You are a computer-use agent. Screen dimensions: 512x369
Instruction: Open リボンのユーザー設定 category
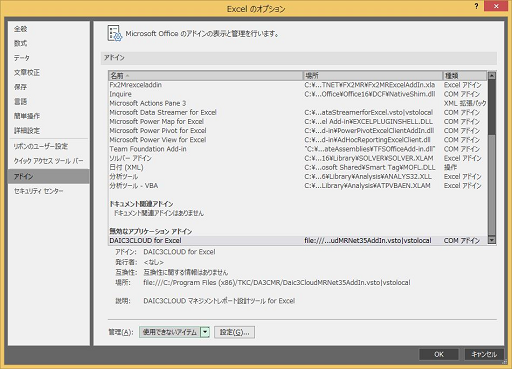pyautogui.click(x=49, y=146)
